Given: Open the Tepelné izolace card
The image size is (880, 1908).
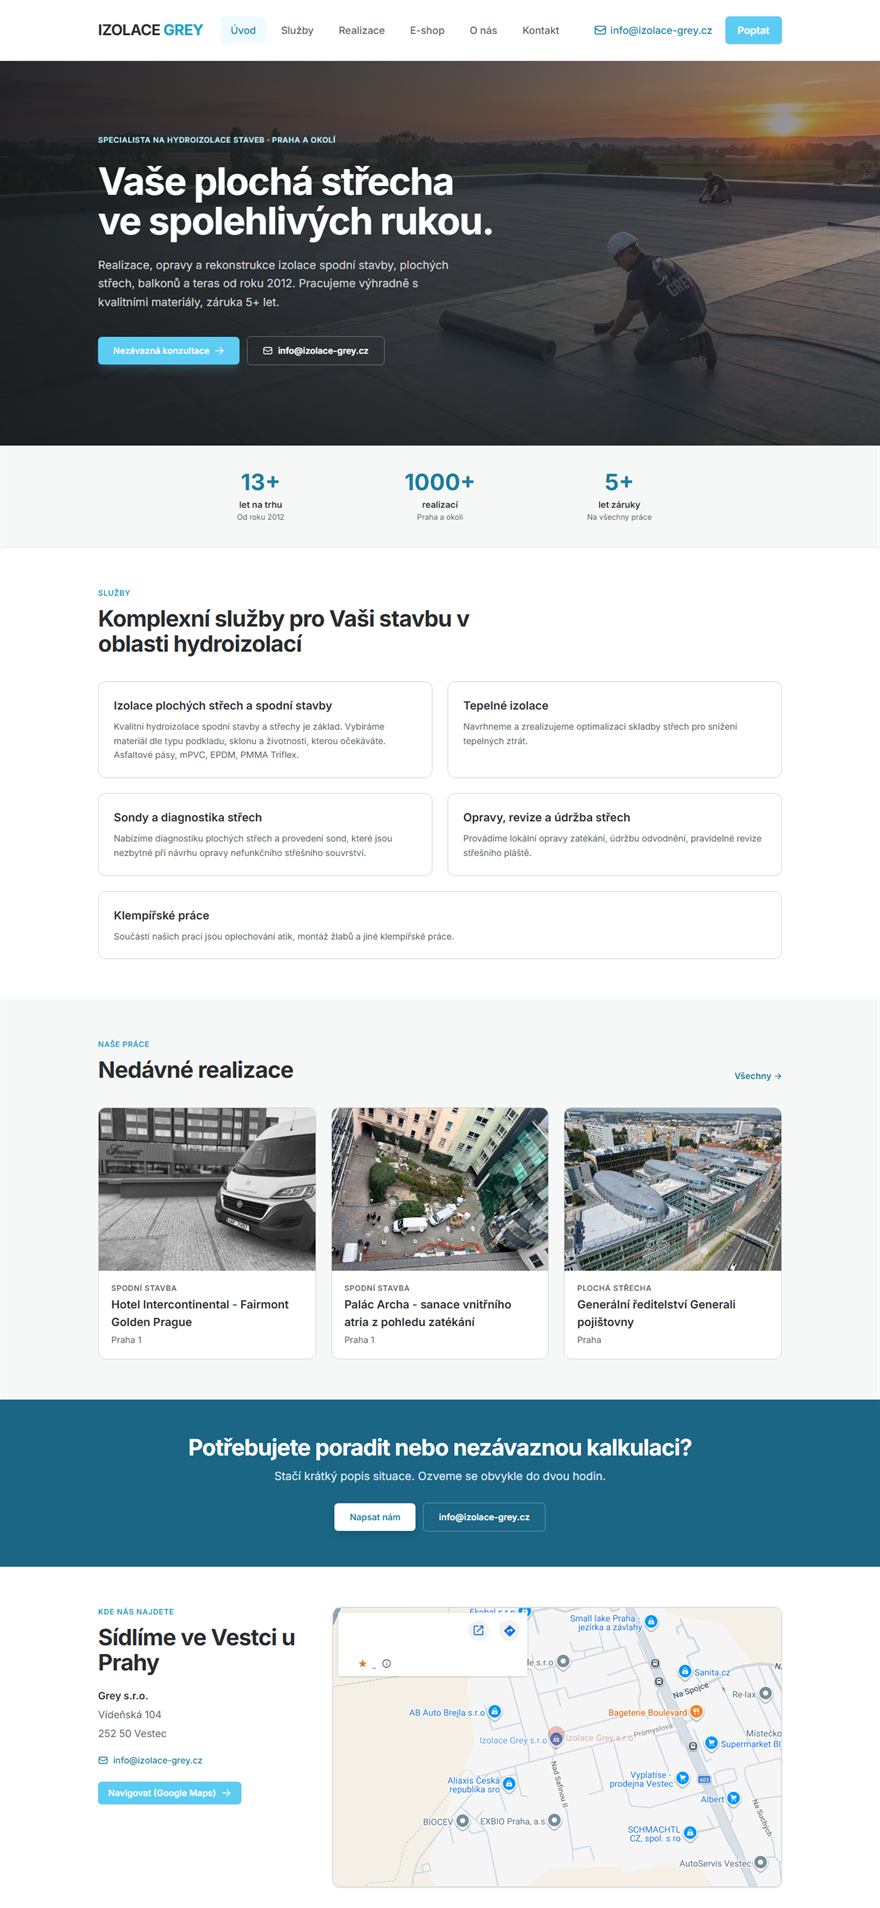Looking at the screenshot, I should tap(614, 729).
